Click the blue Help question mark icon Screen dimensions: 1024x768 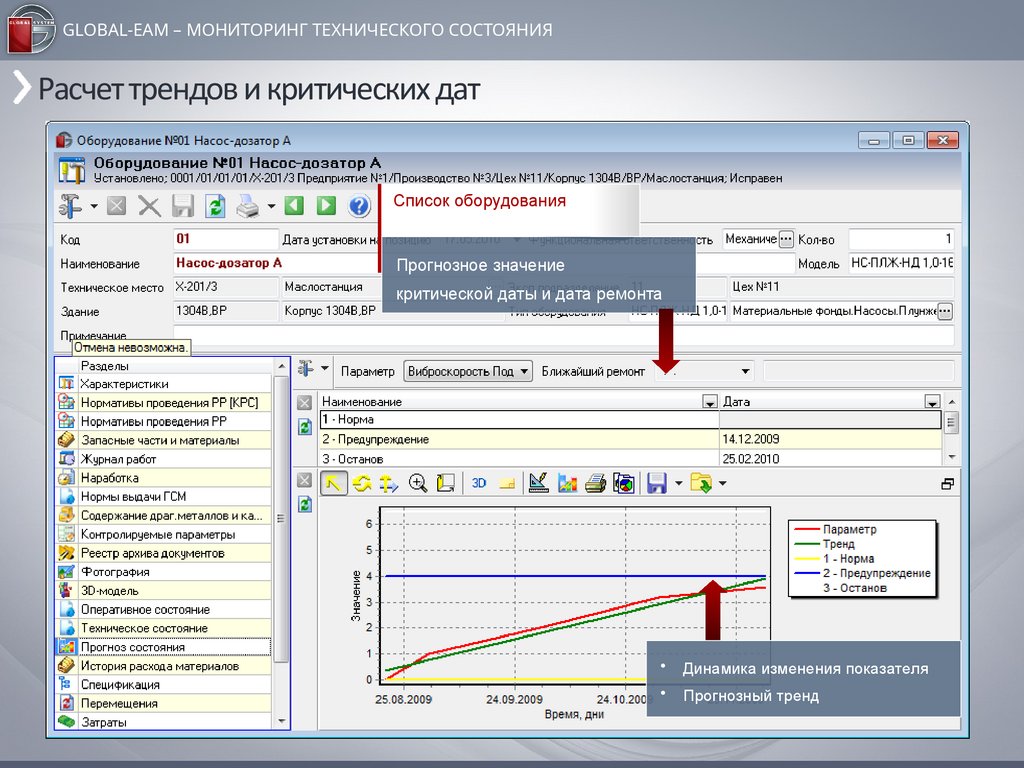click(359, 206)
